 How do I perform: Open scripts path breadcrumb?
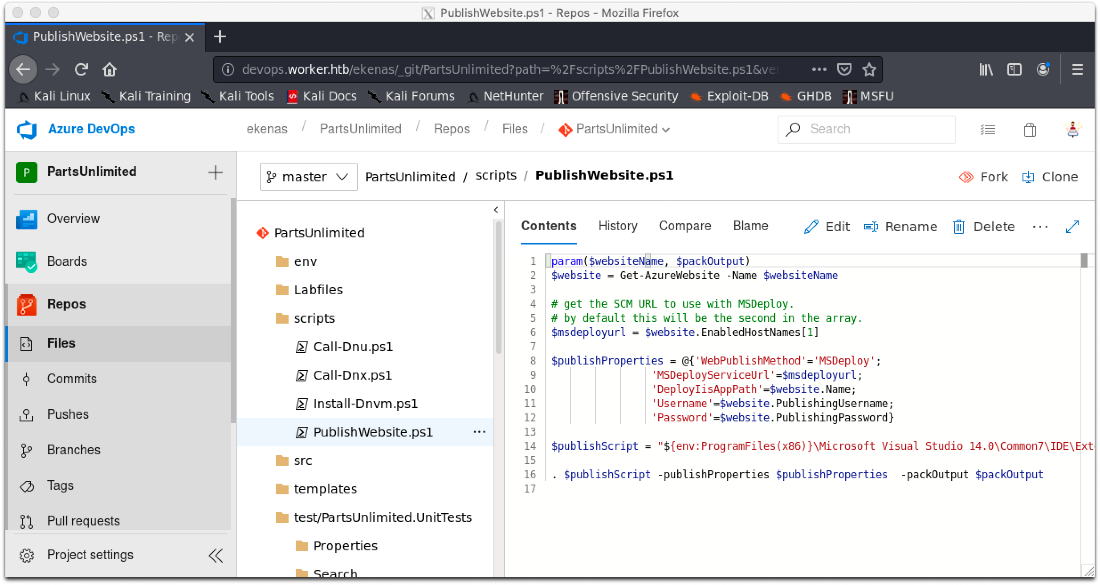[x=496, y=175]
